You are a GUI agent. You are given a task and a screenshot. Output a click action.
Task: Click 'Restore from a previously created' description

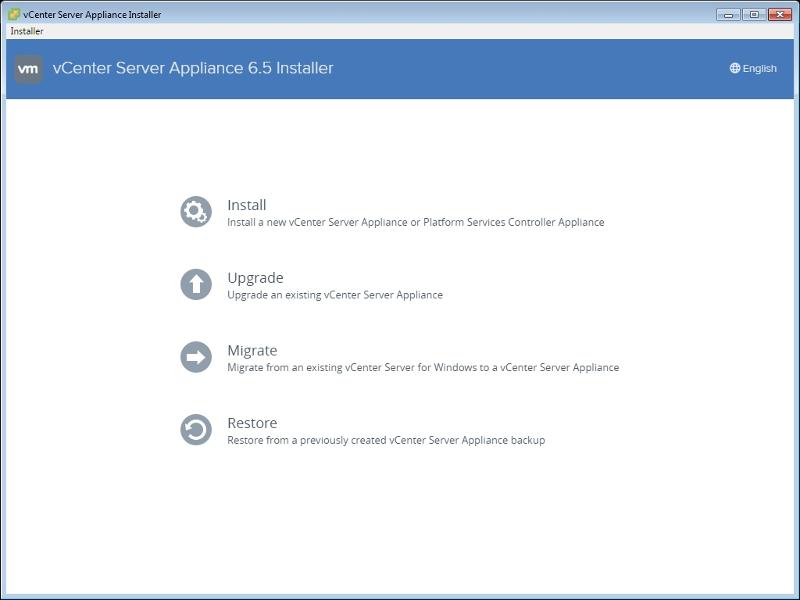[x=386, y=440]
